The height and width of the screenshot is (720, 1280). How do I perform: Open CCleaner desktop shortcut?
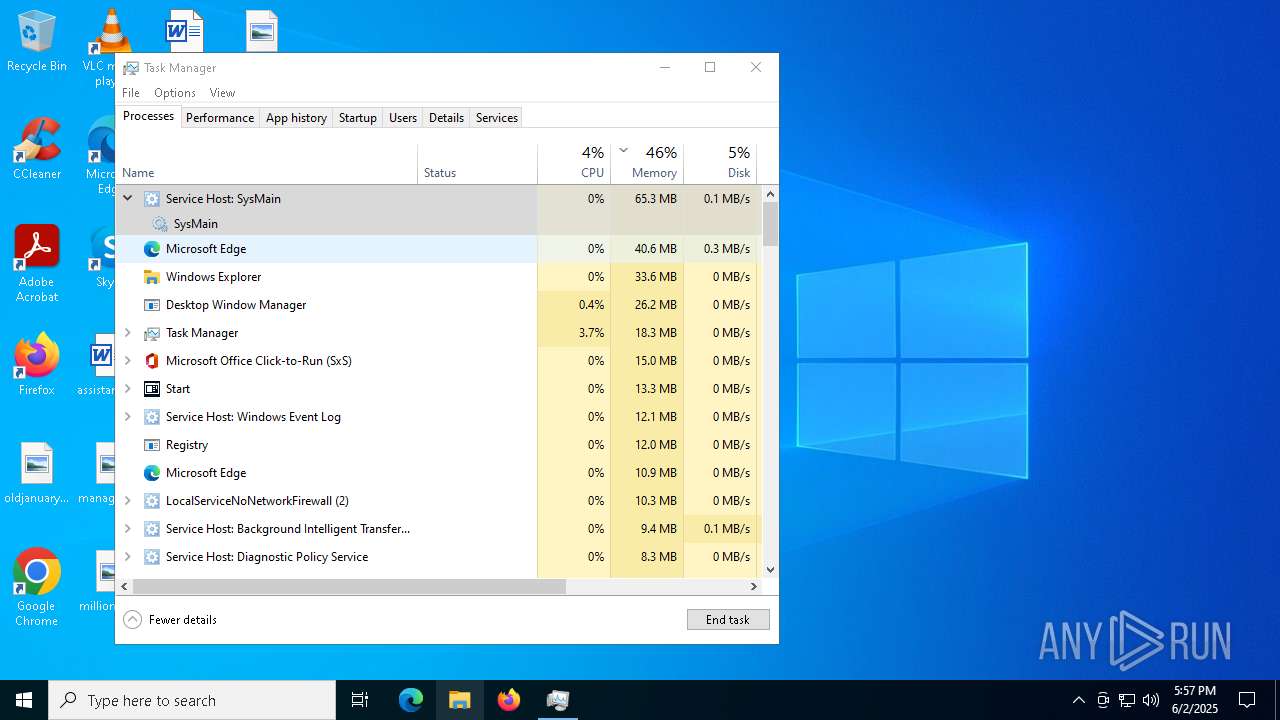pyautogui.click(x=37, y=149)
